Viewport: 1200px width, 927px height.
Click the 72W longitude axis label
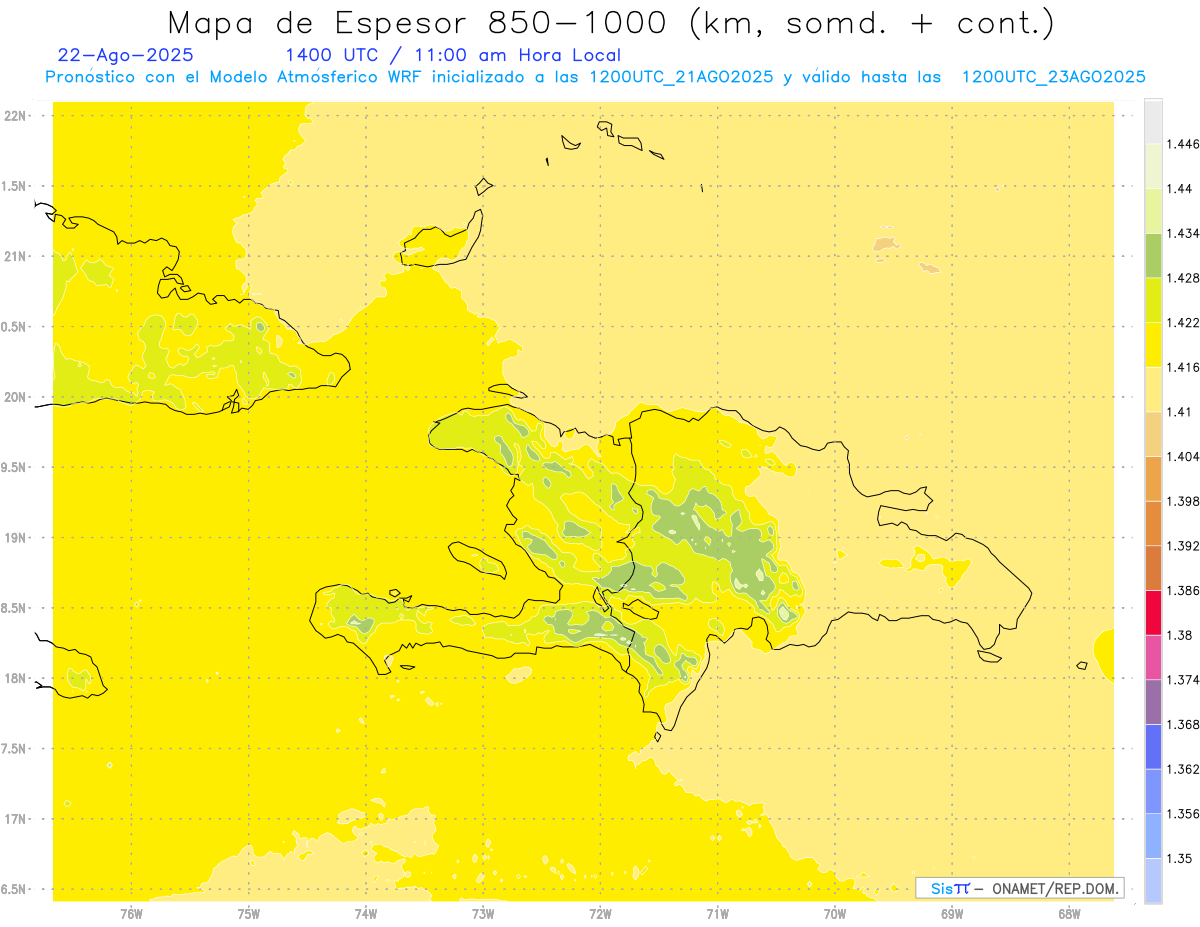600,913
